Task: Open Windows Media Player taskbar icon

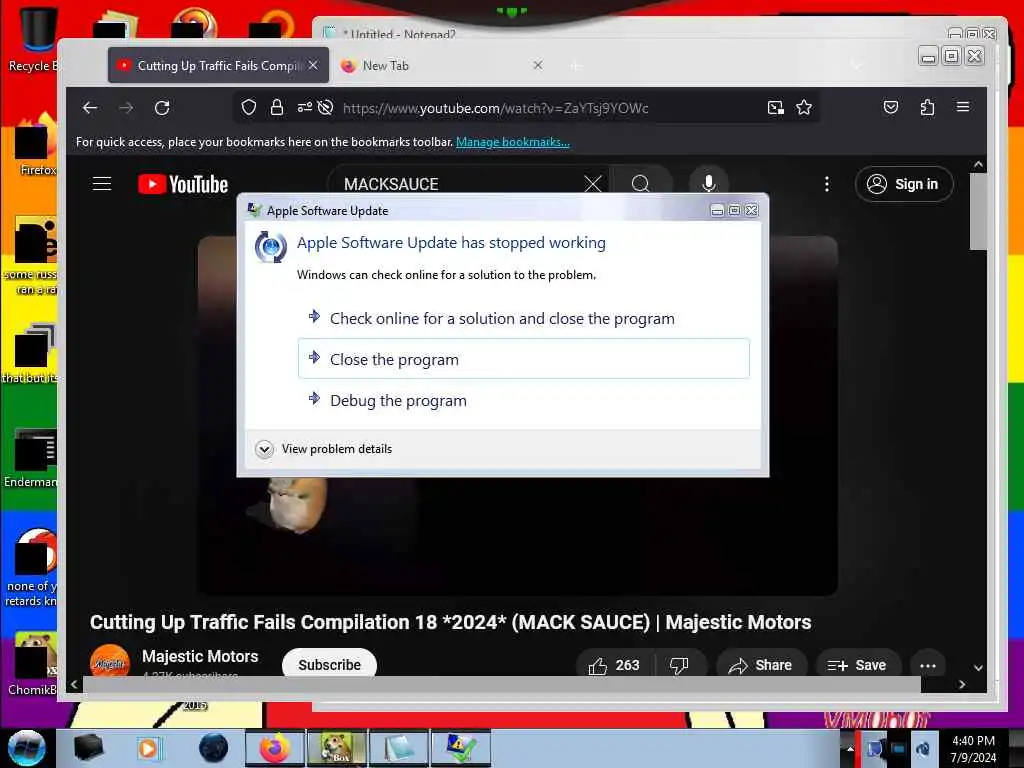Action: point(148,748)
